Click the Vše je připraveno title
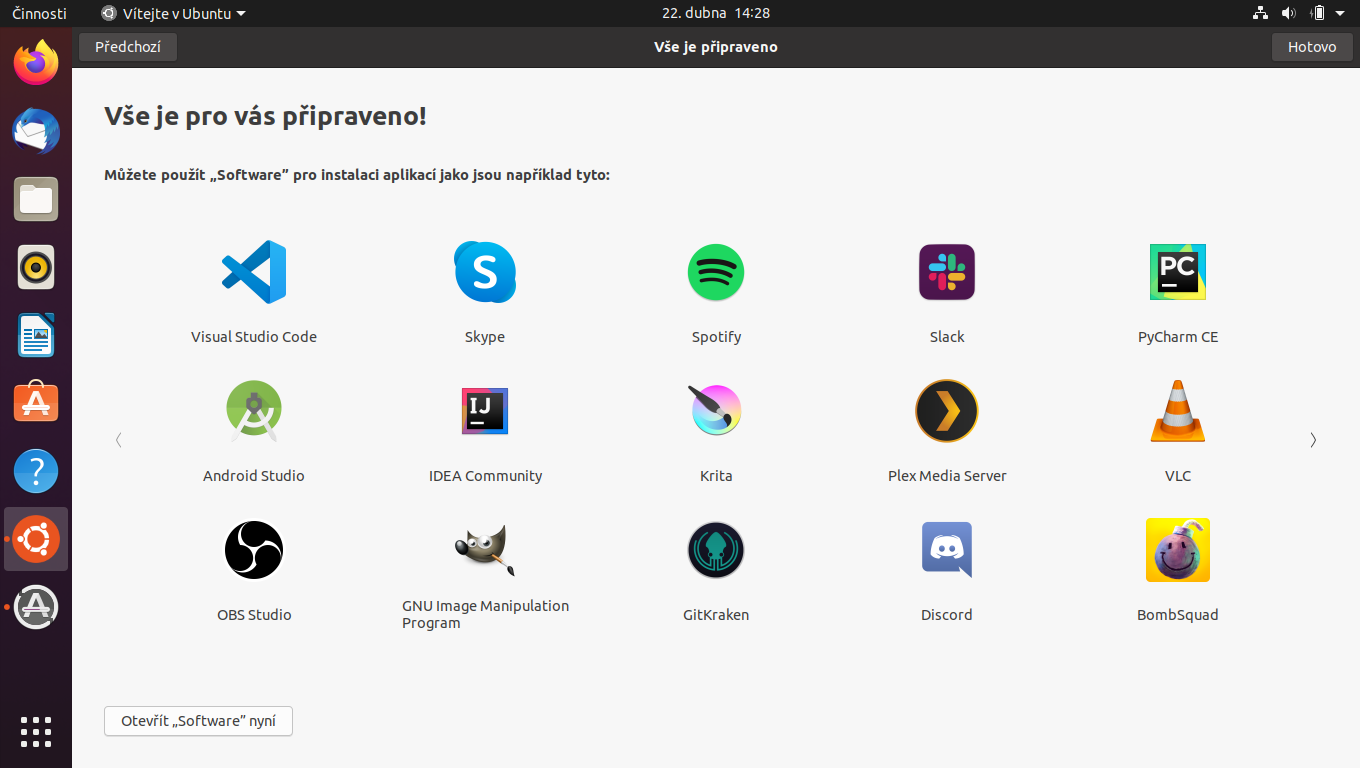 [716, 47]
